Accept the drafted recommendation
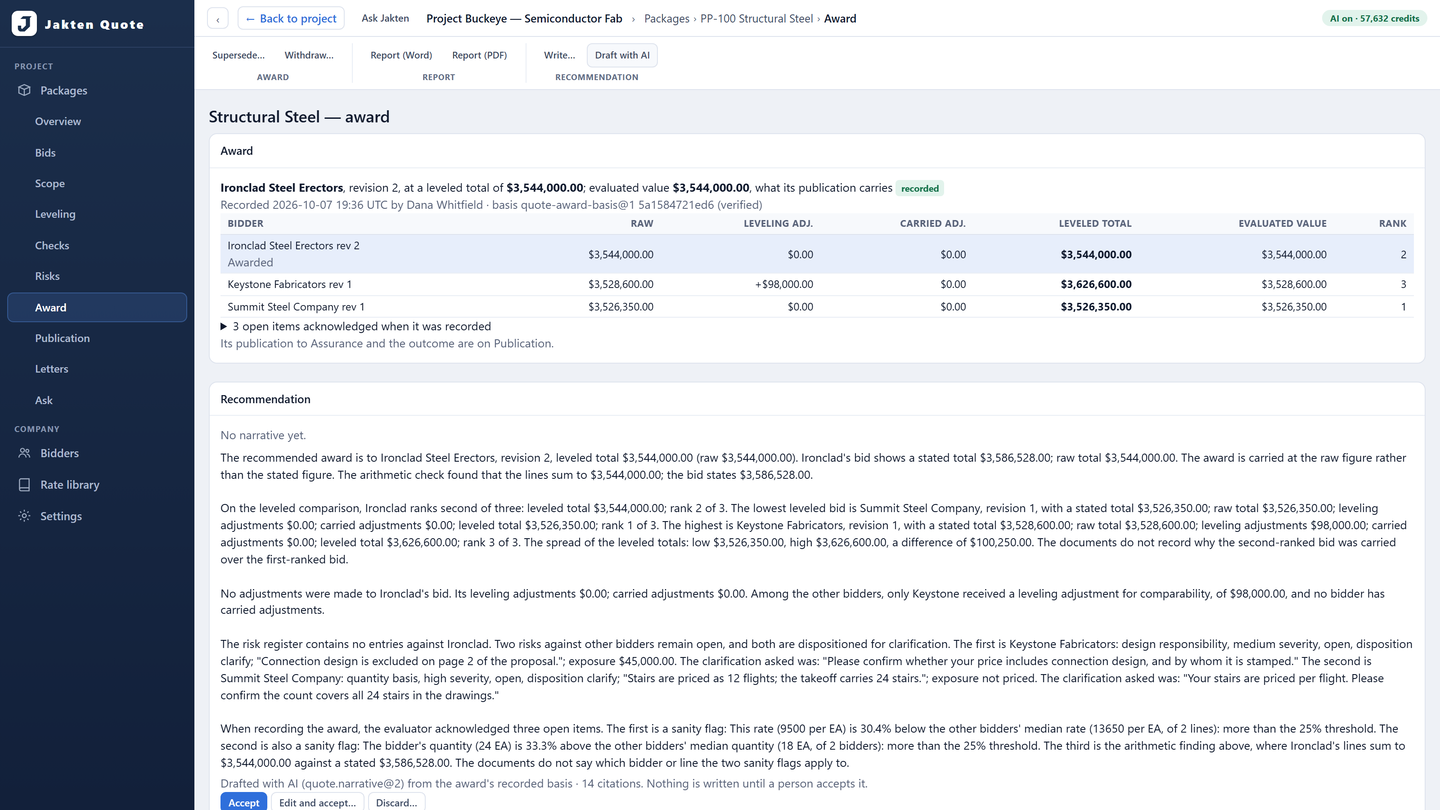This screenshot has height=810, width=1440. (x=244, y=802)
